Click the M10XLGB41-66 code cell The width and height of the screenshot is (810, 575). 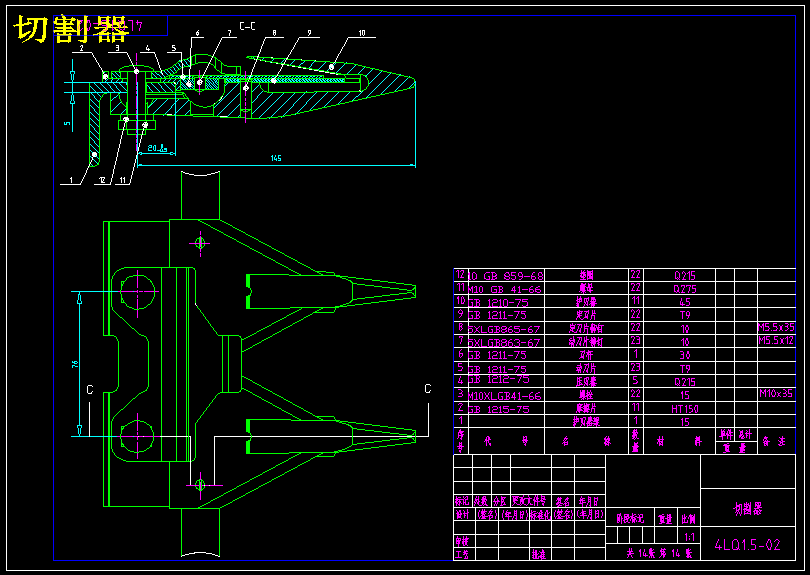[x=505, y=396]
